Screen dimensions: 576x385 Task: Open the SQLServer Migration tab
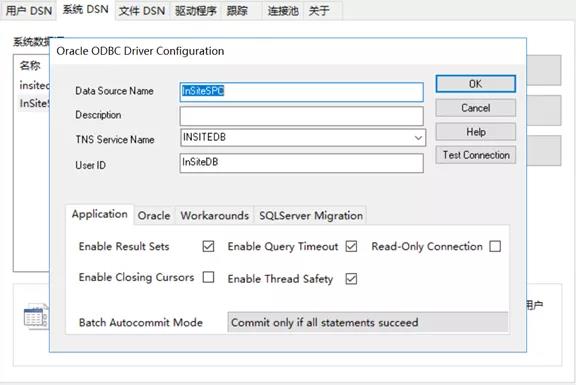click(311, 216)
